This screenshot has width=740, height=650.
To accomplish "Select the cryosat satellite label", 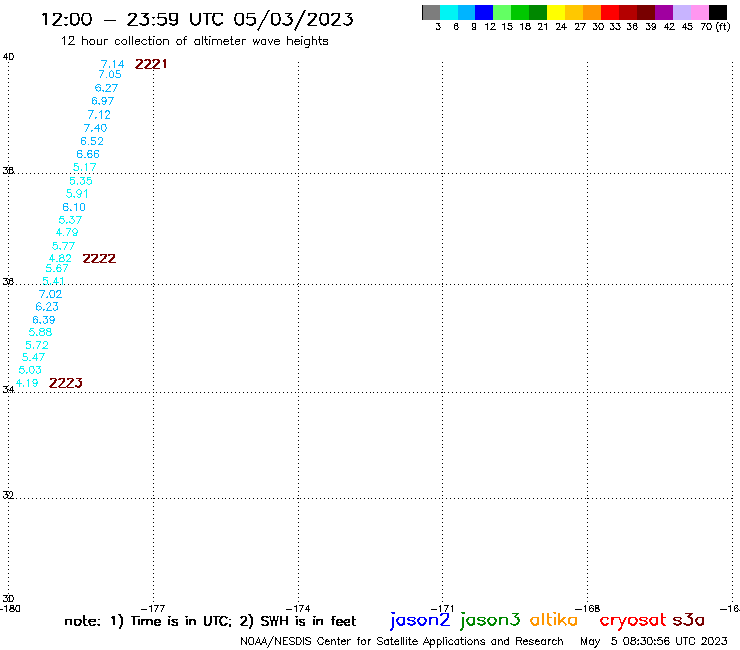I will click(632, 620).
